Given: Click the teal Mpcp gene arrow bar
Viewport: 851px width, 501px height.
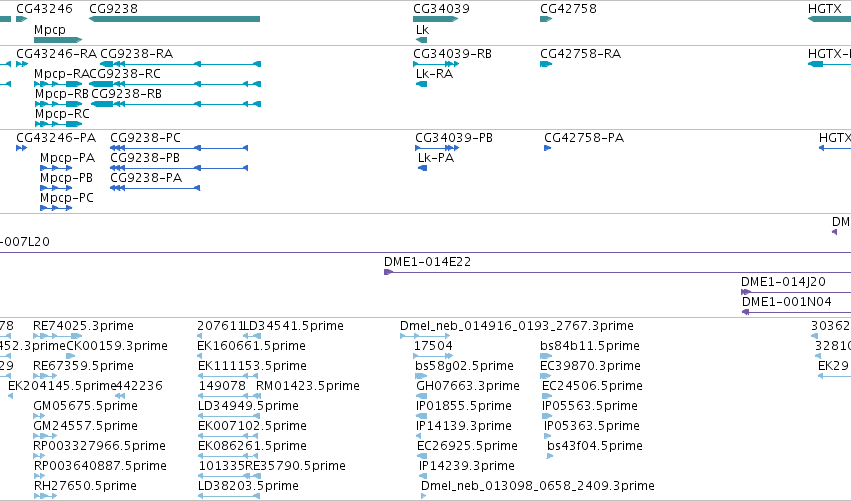Looking at the screenshot, I should tap(58, 40).
